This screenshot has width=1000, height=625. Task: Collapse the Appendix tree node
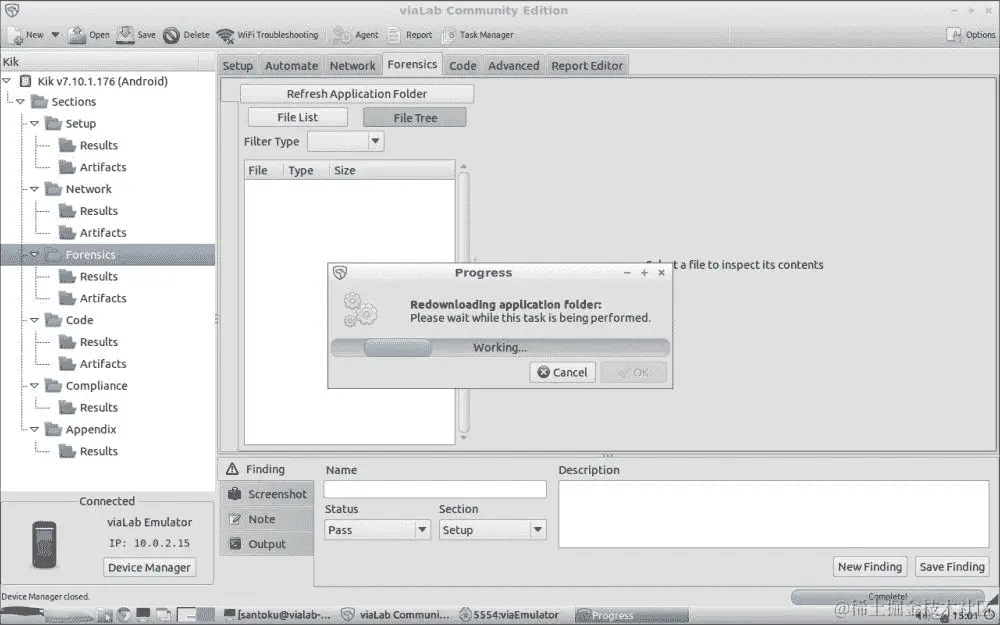click(x=34, y=429)
